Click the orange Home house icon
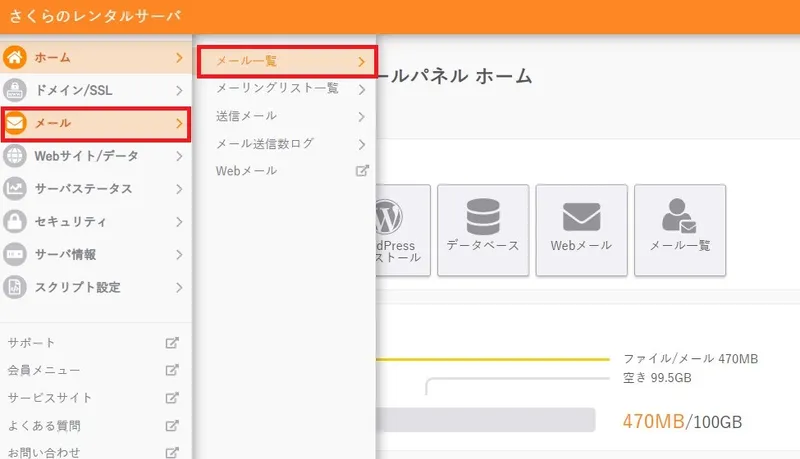 click(x=15, y=58)
